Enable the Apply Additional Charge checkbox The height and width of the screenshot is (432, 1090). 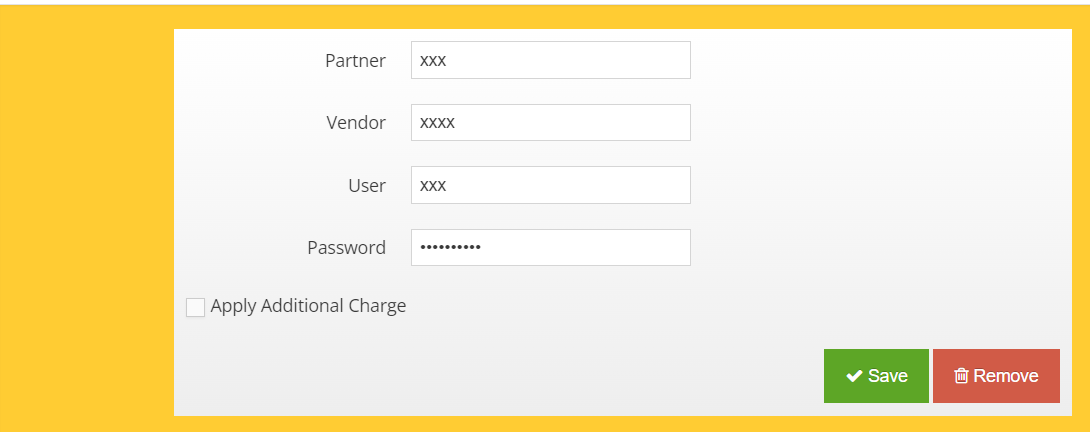(x=195, y=307)
